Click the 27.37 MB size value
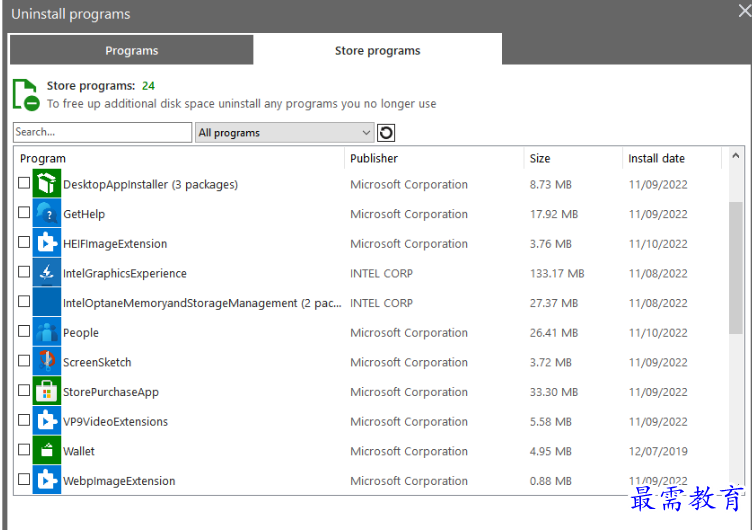Screen dimensions: 752x530 [554, 303]
